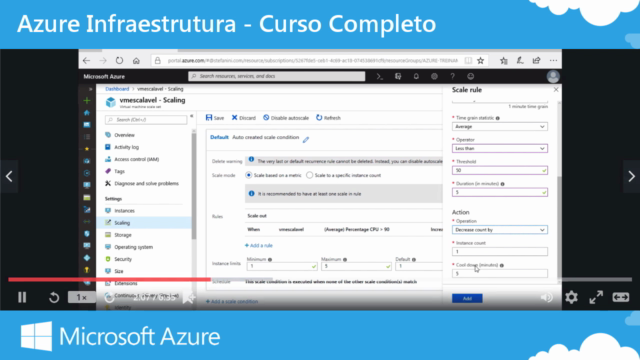Click browser refresh icon
The width and height of the screenshot is (640, 360).
(x=119, y=61)
